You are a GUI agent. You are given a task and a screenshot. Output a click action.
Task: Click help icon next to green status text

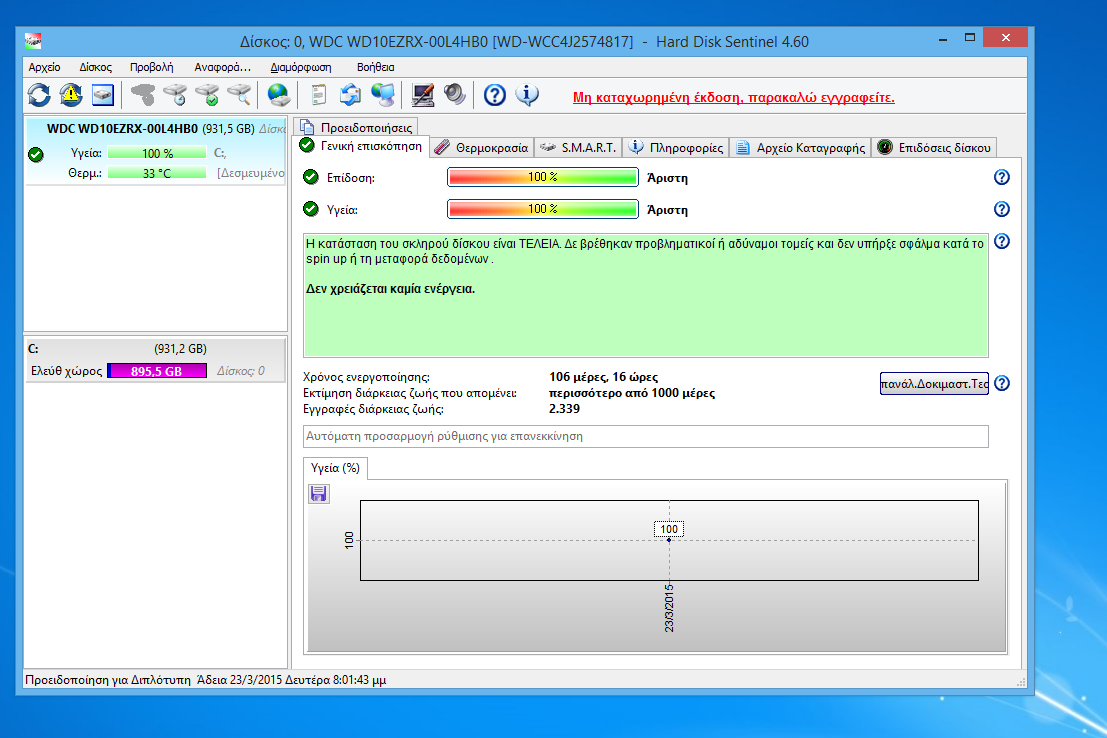pyautogui.click(x=1001, y=242)
